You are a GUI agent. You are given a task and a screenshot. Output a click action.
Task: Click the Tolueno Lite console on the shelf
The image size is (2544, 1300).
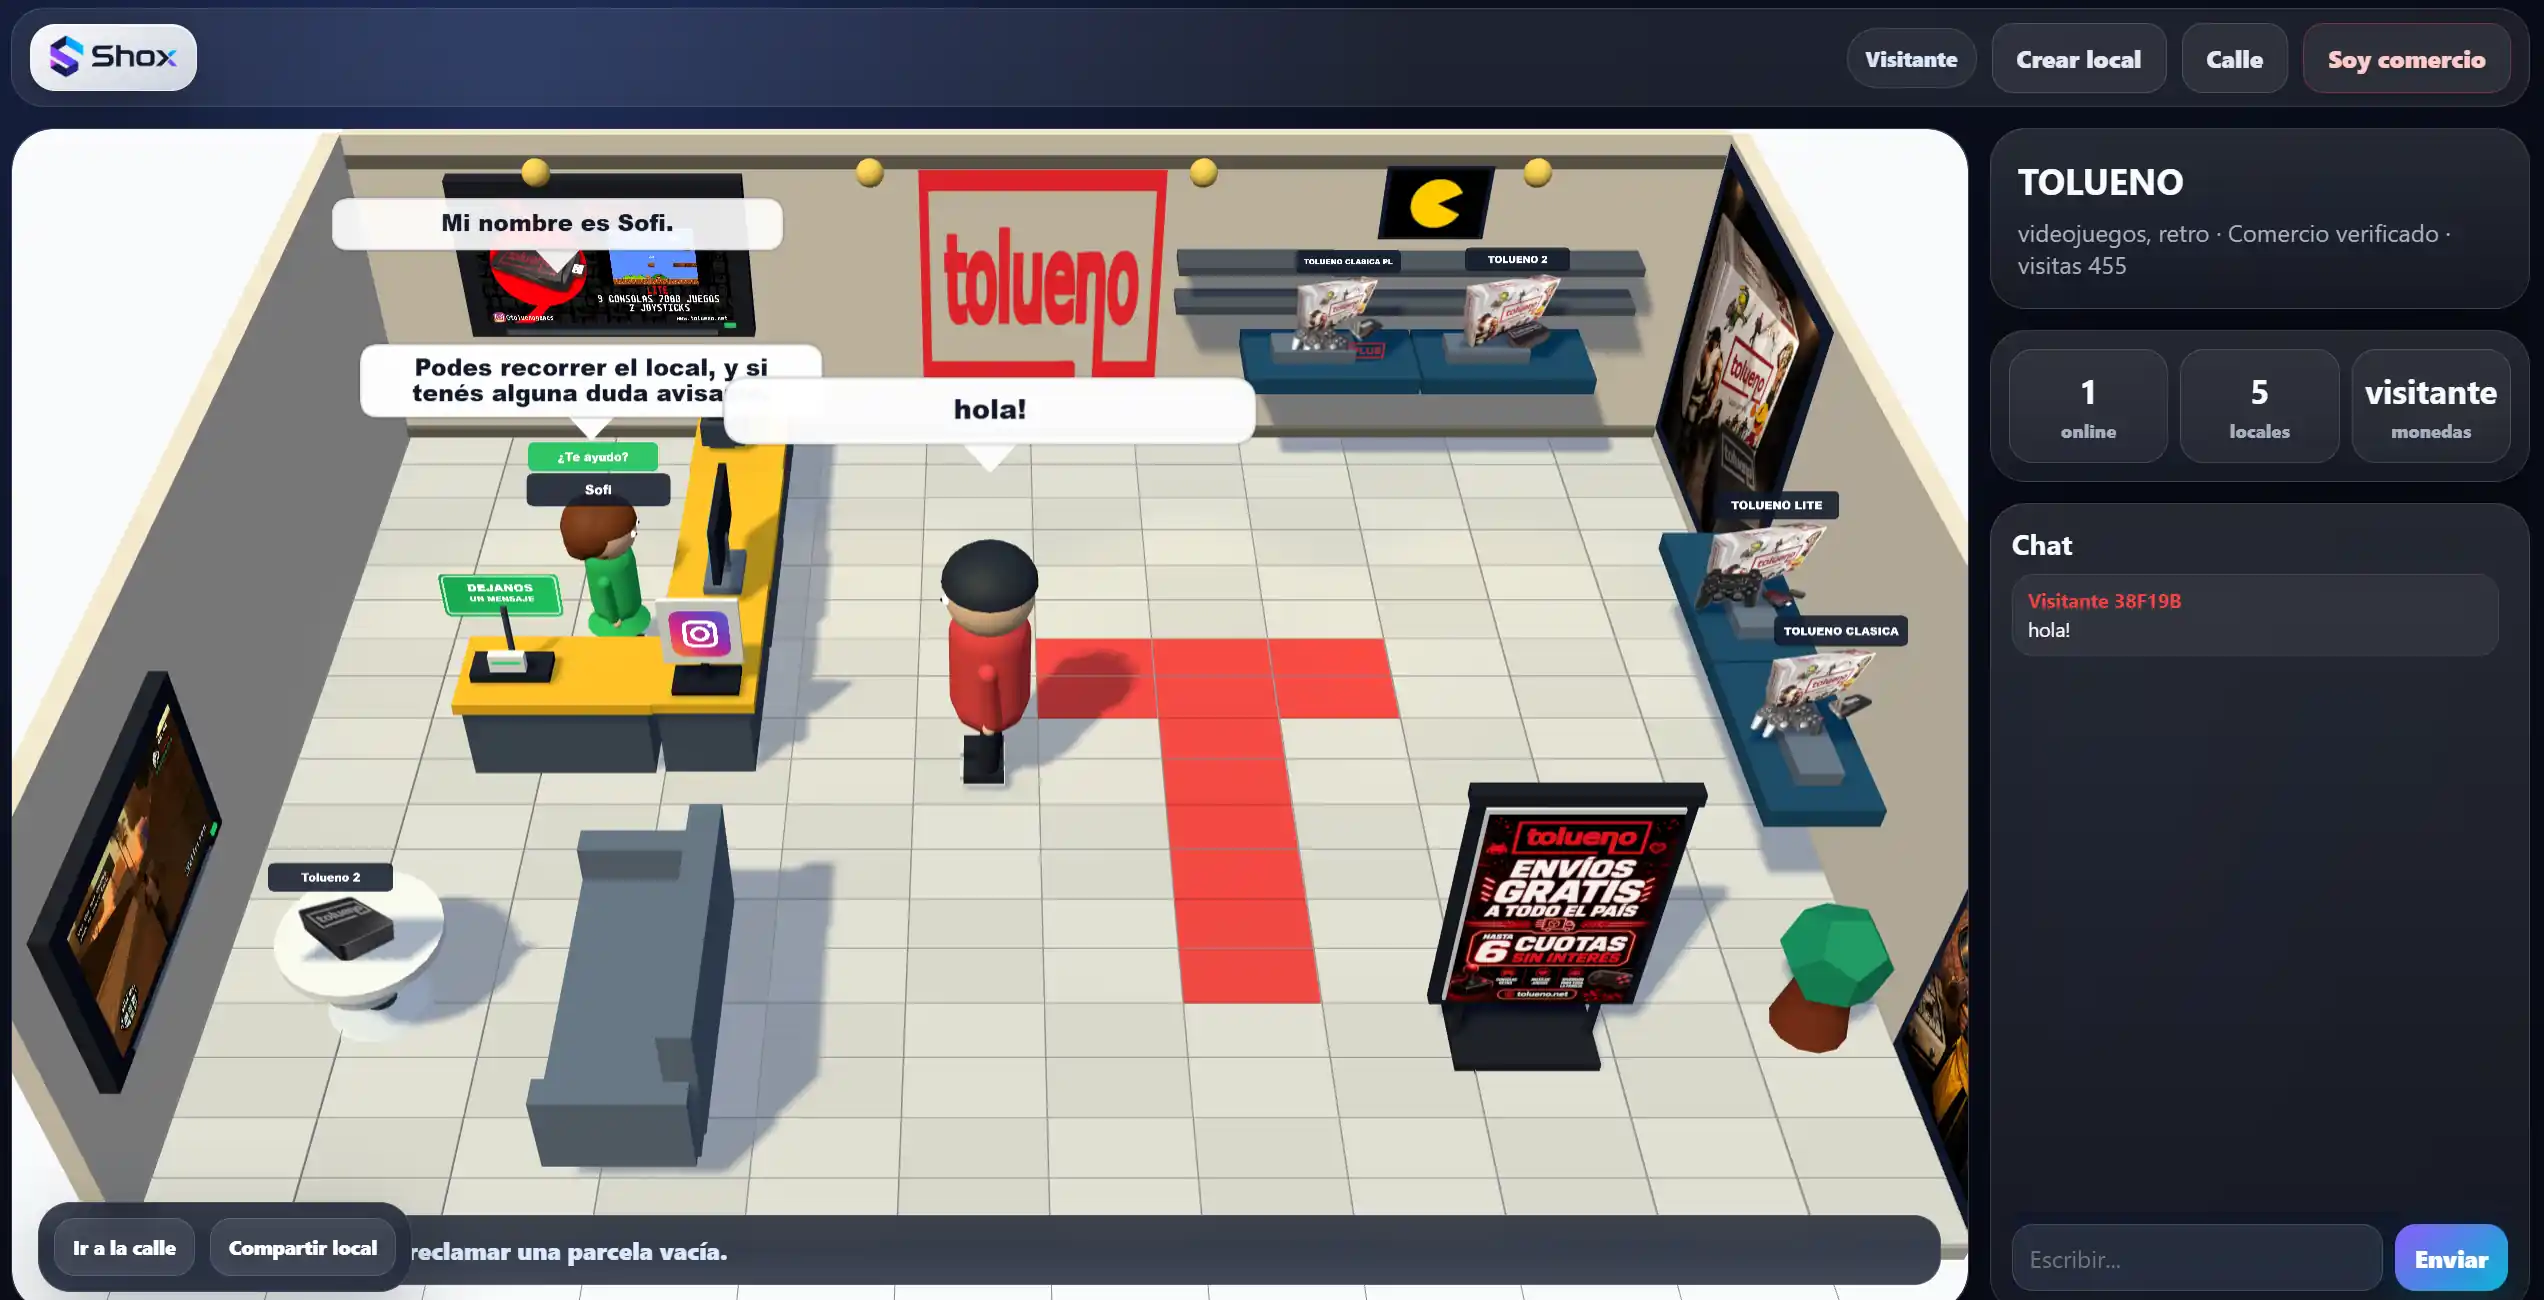1760,565
